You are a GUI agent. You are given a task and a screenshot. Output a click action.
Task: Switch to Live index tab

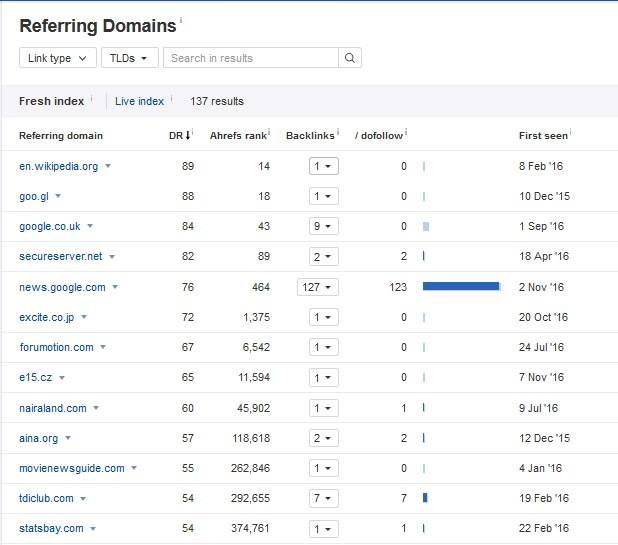point(139,101)
